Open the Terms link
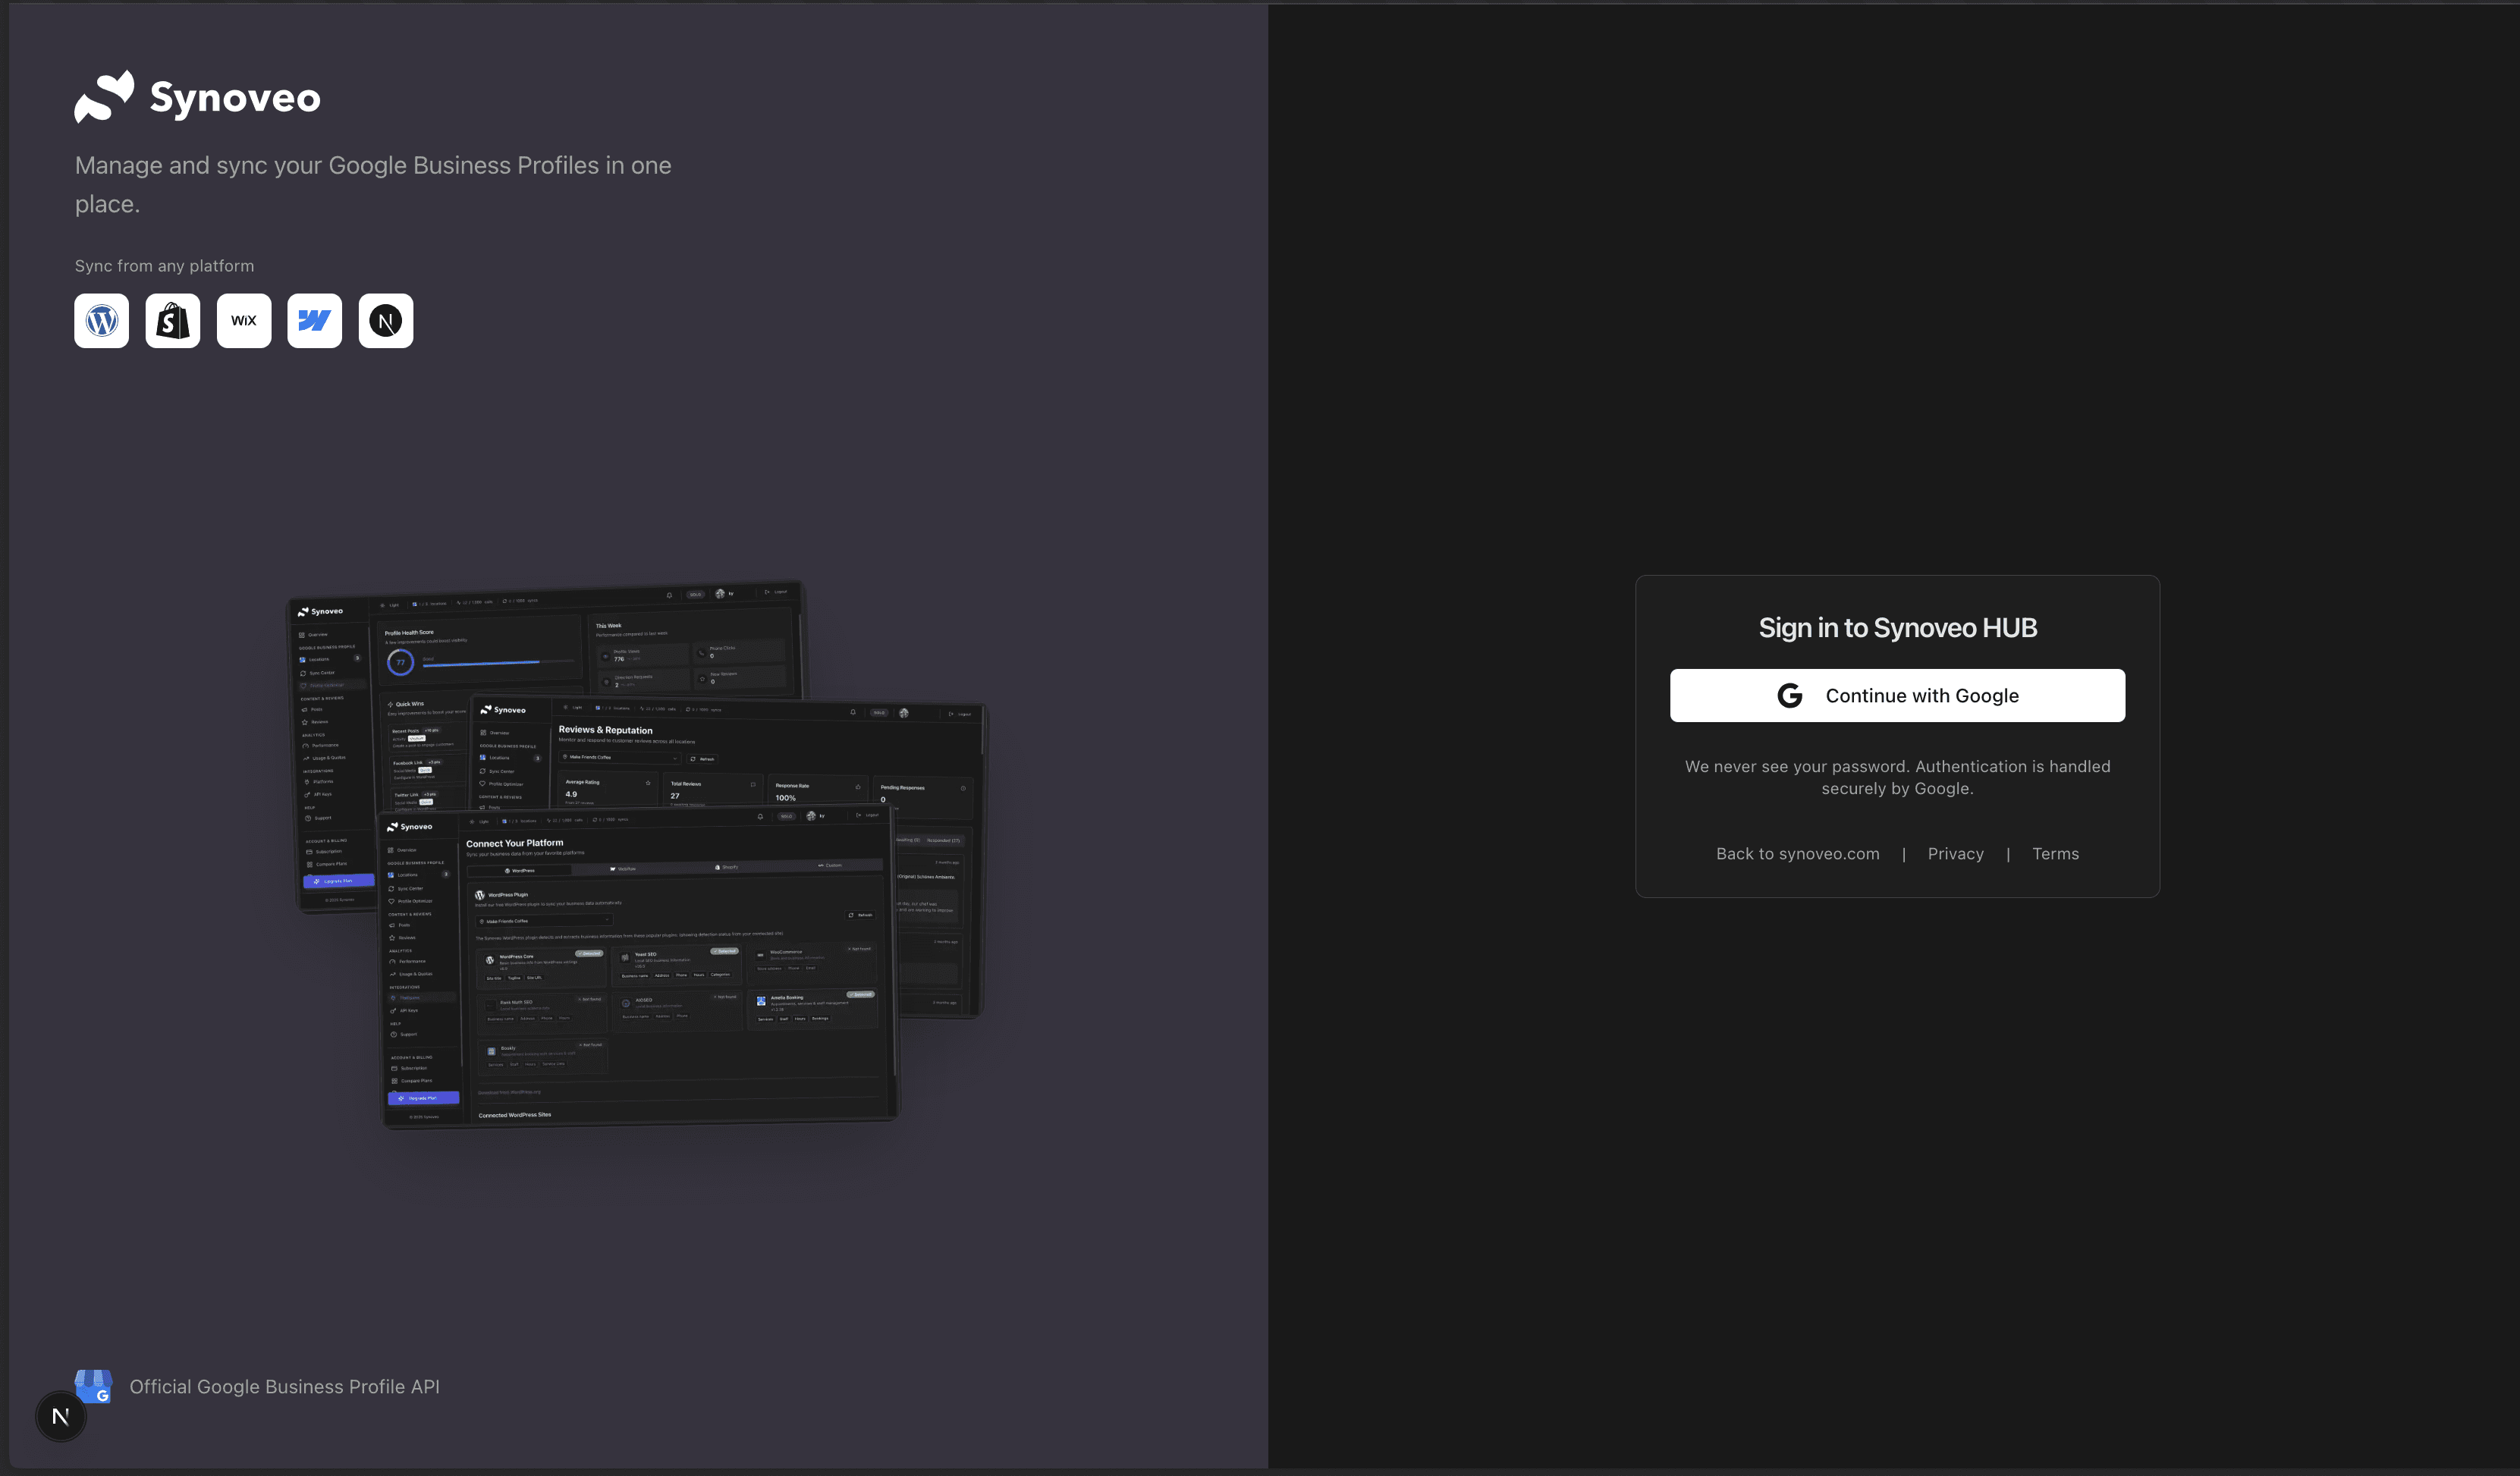 [x=2055, y=854]
